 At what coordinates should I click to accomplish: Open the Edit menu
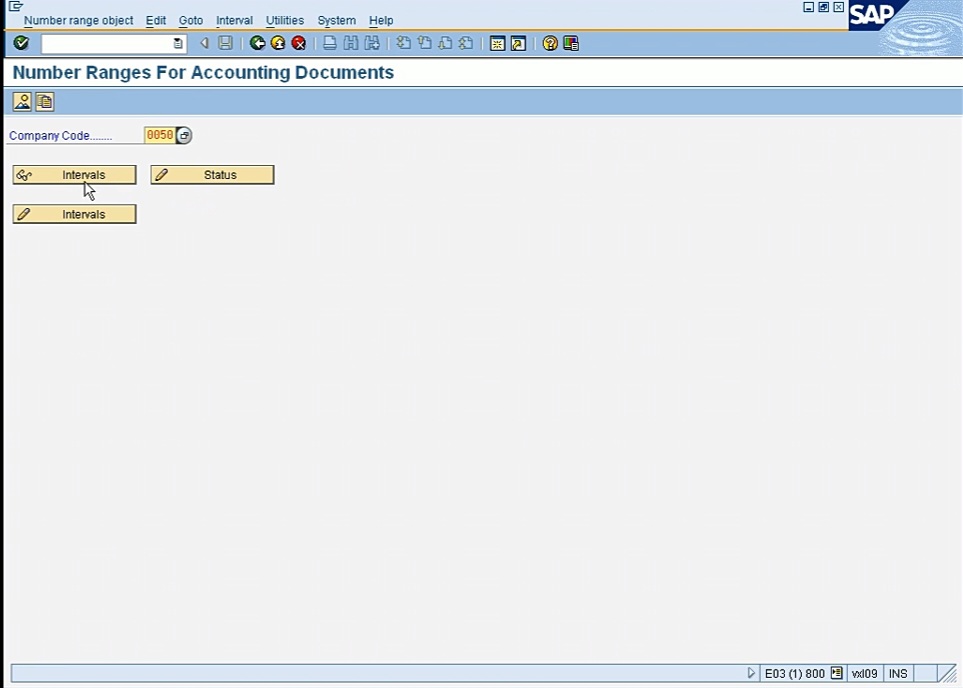pos(156,20)
